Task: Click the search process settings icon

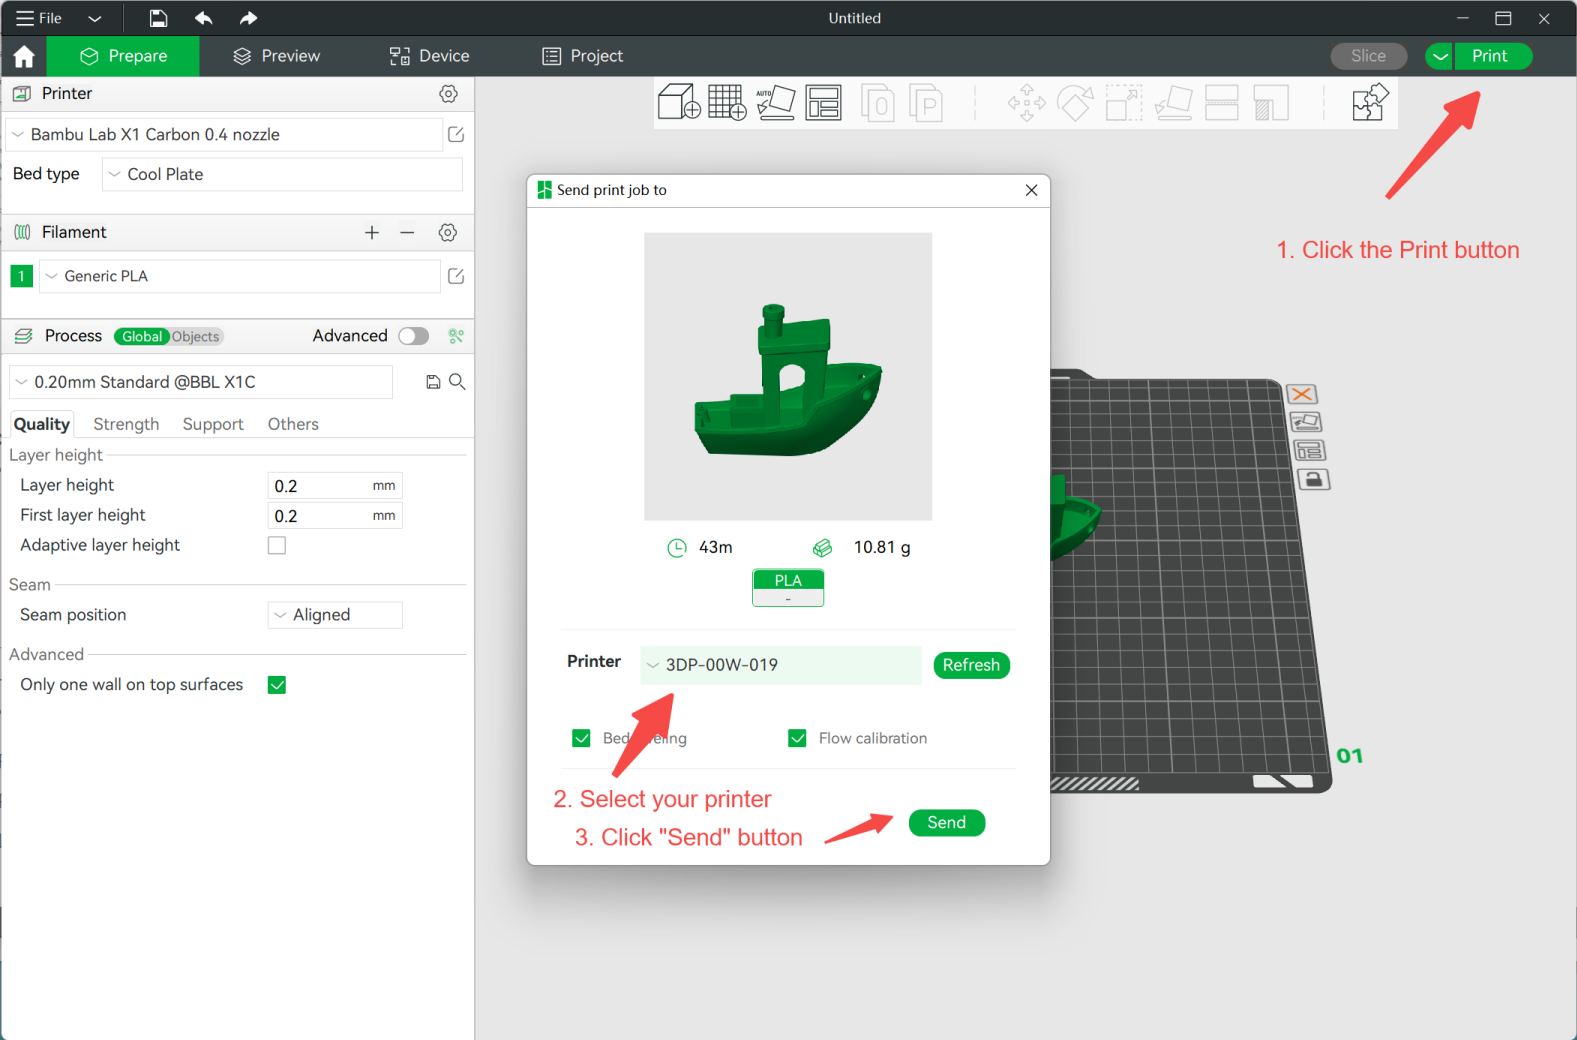Action: click(457, 382)
